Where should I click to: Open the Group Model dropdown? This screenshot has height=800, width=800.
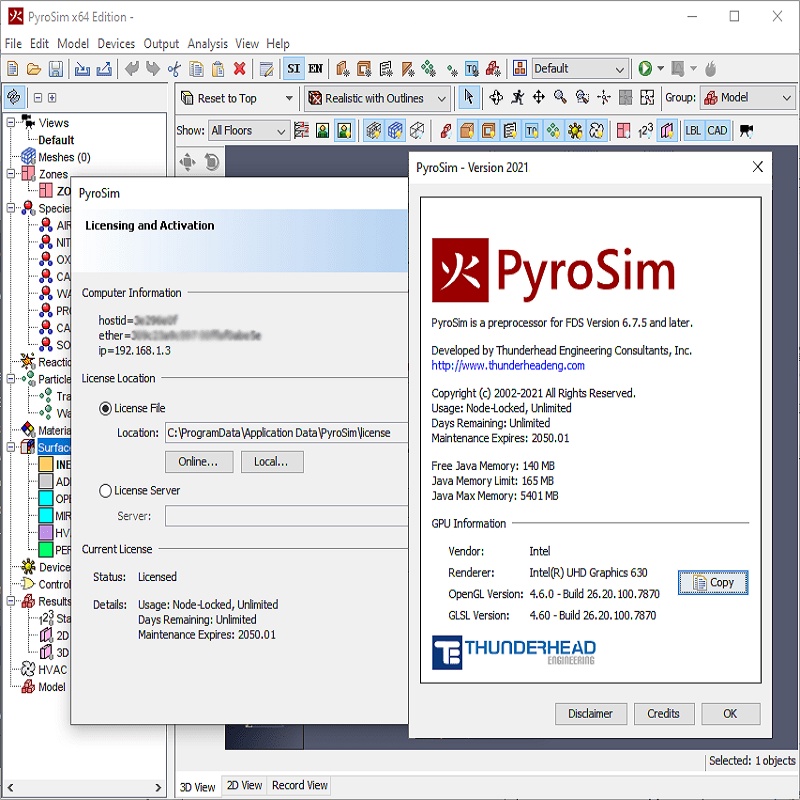746,98
